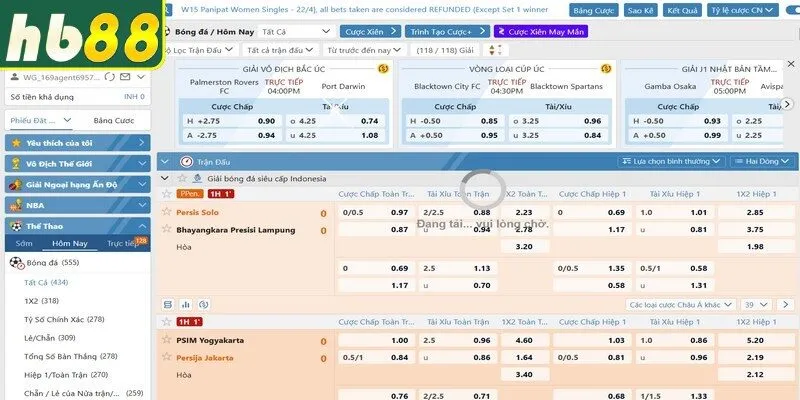This screenshot has width=800, height=400.
Task: Close the featured matches carousel with X
Action: point(791,64)
